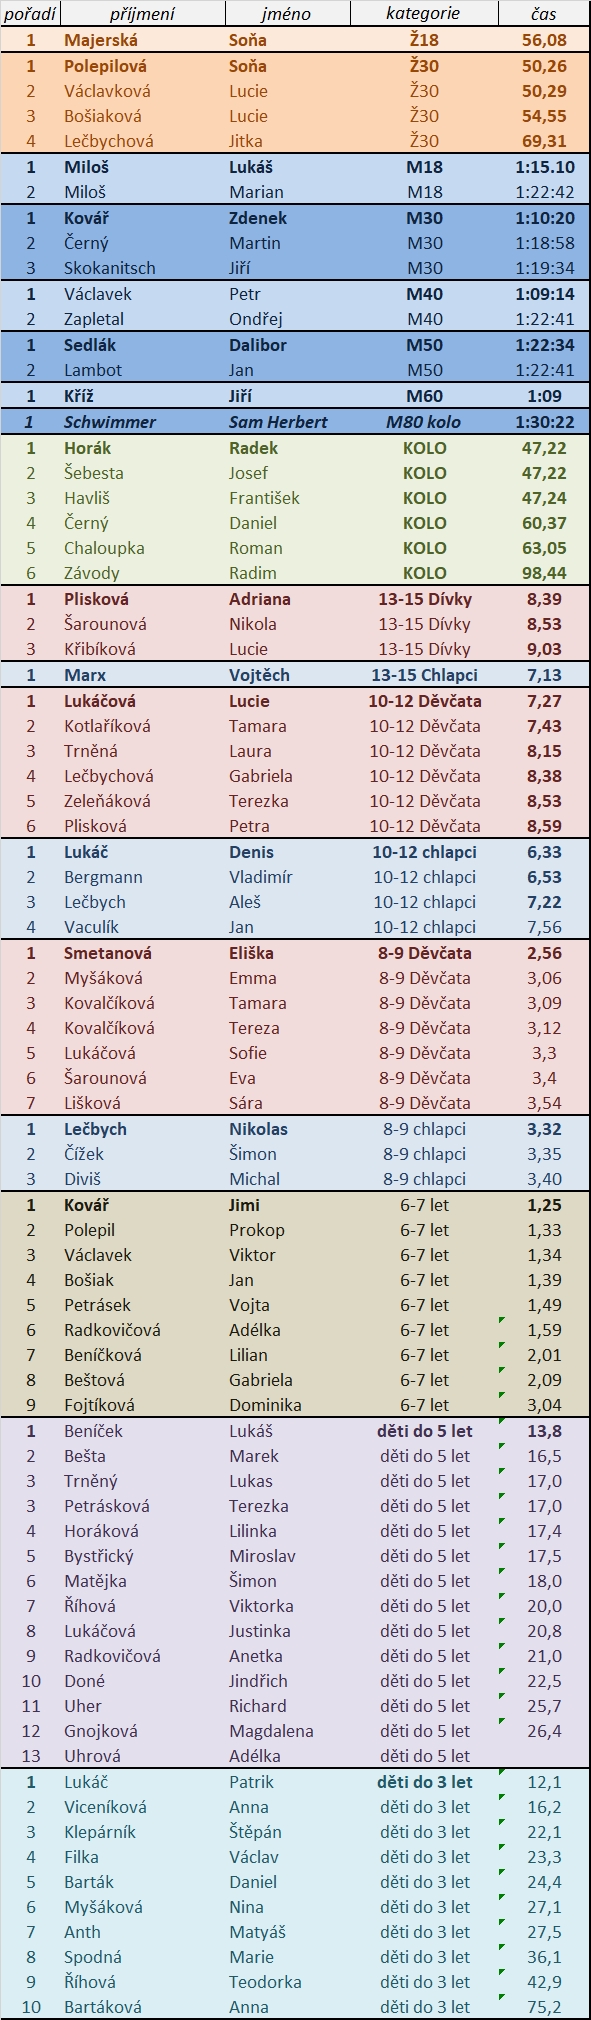This screenshot has height=2020, width=591.
Task: Select the 'čas' column header
Action: click(544, 14)
